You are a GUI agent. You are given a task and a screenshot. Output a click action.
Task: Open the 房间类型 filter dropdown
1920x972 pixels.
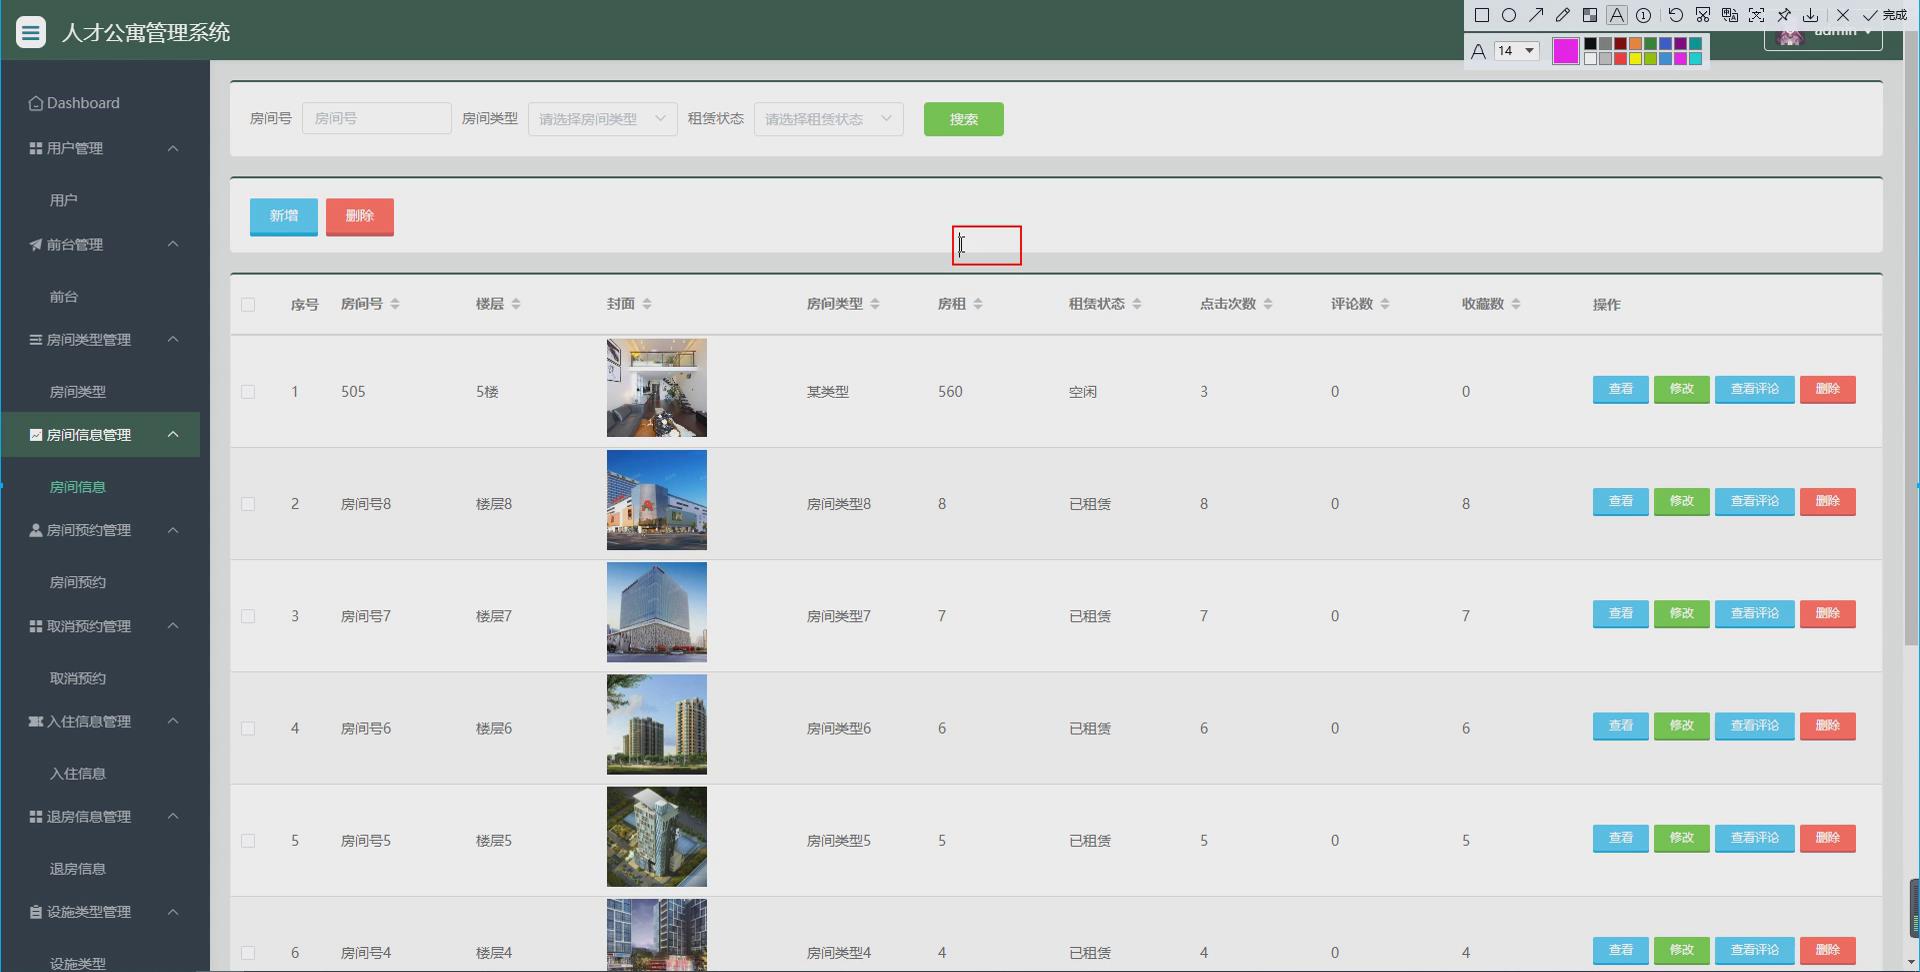pyautogui.click(x=603, y=119)
